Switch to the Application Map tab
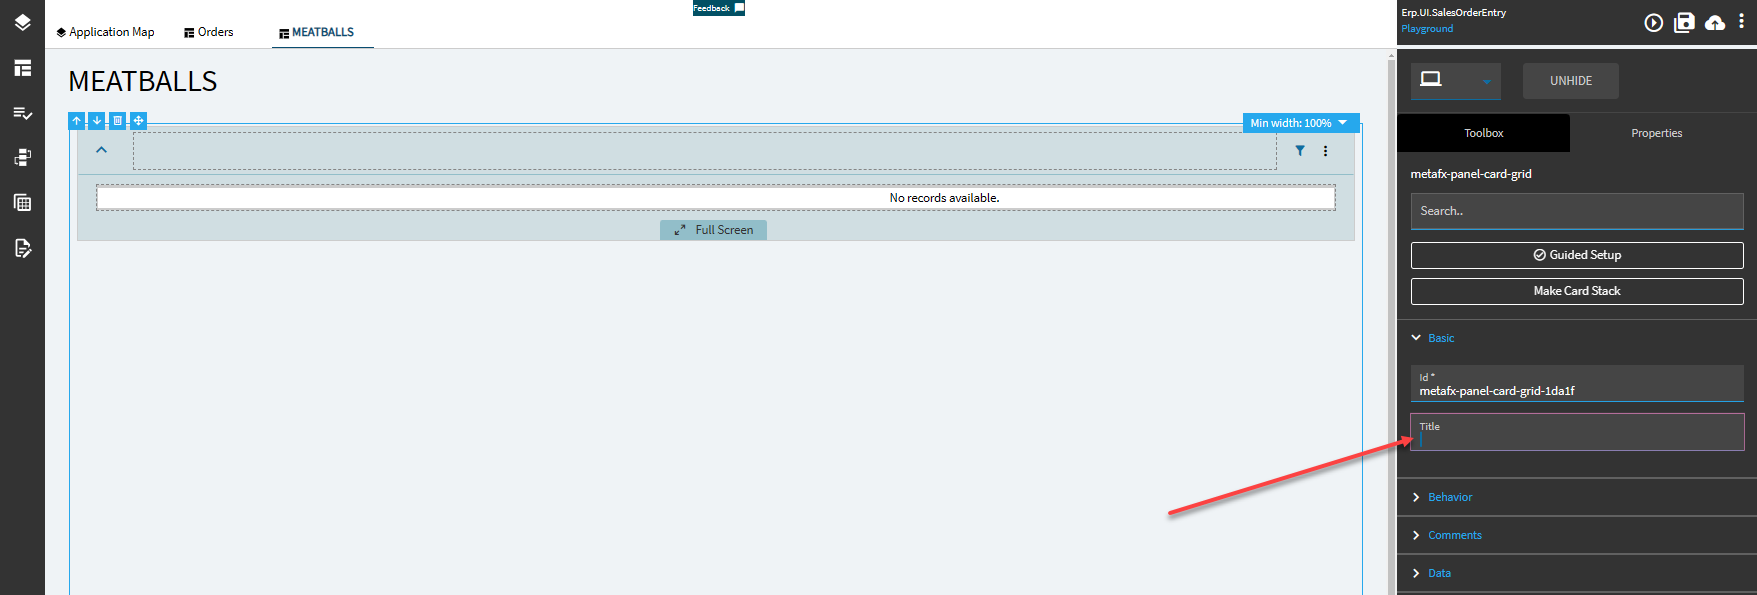Screen dimensions: 1757x595 point(105,32)
